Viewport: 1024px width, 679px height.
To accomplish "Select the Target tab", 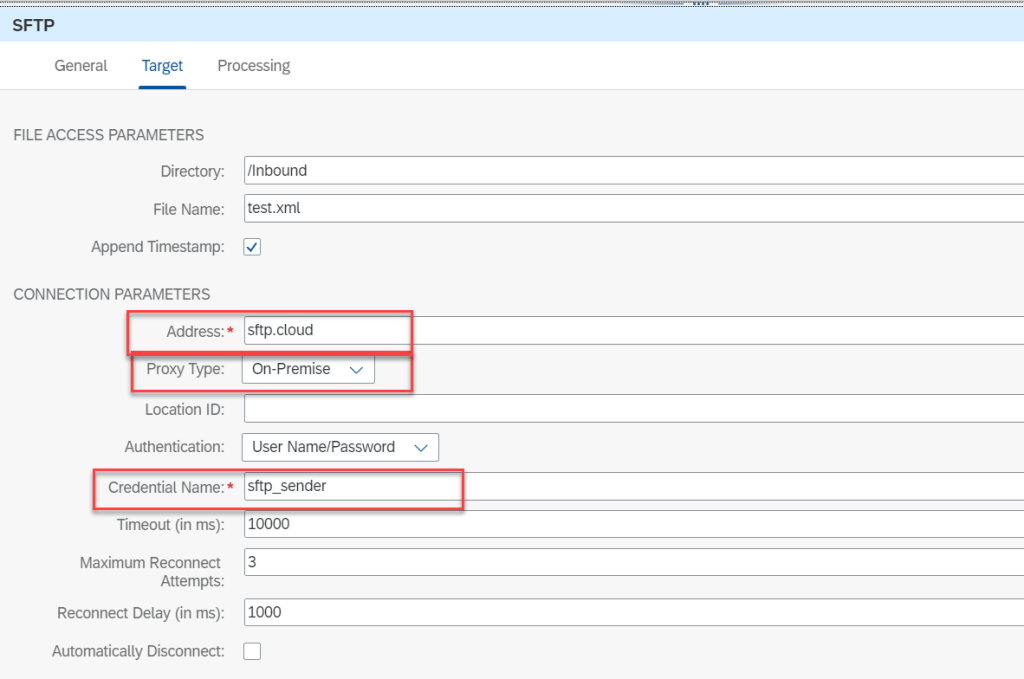I will pos(162,66).
